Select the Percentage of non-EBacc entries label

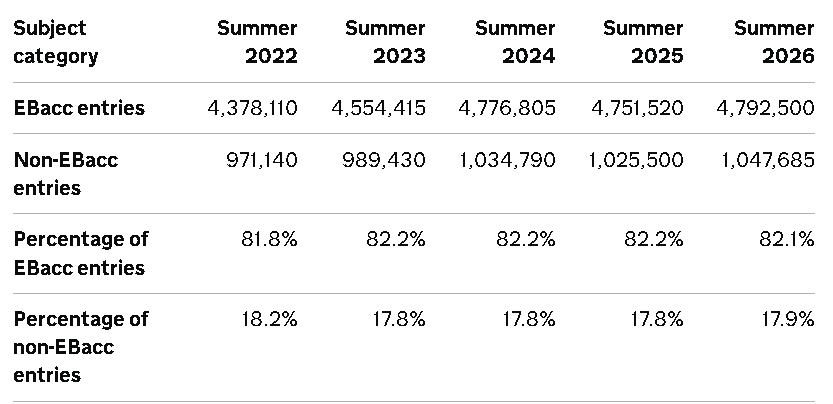81,347
